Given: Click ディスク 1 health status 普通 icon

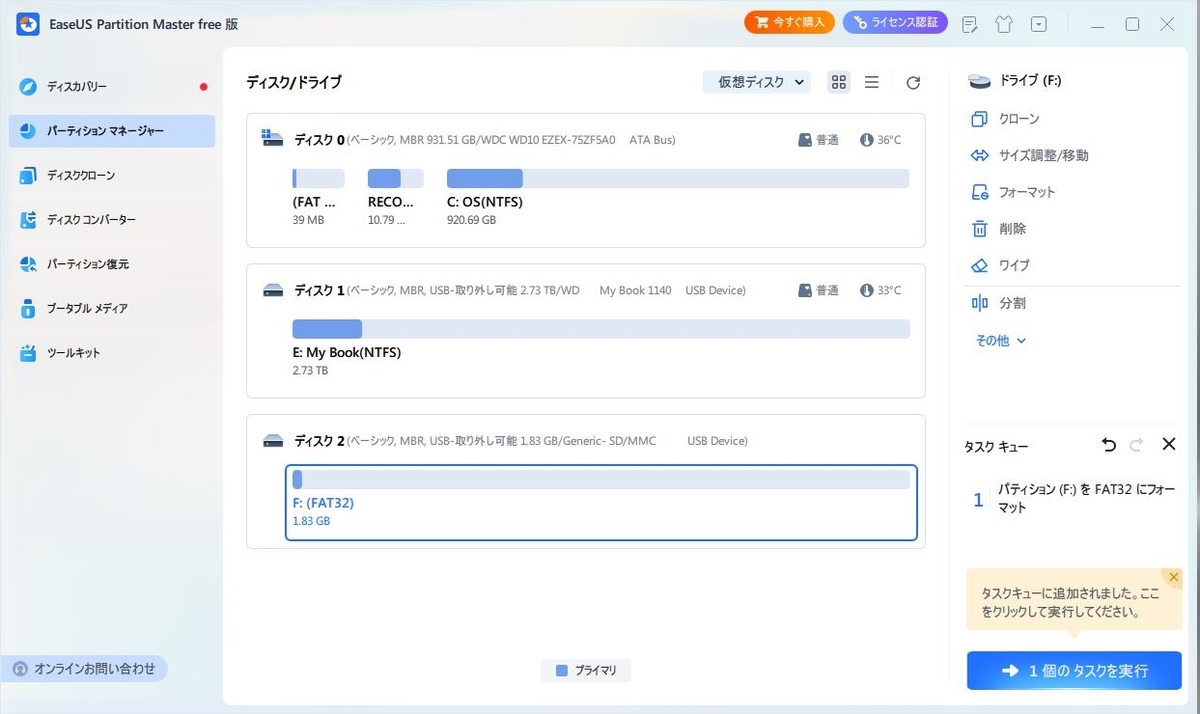Looking at the screenshot, I should tap(805, 290).
